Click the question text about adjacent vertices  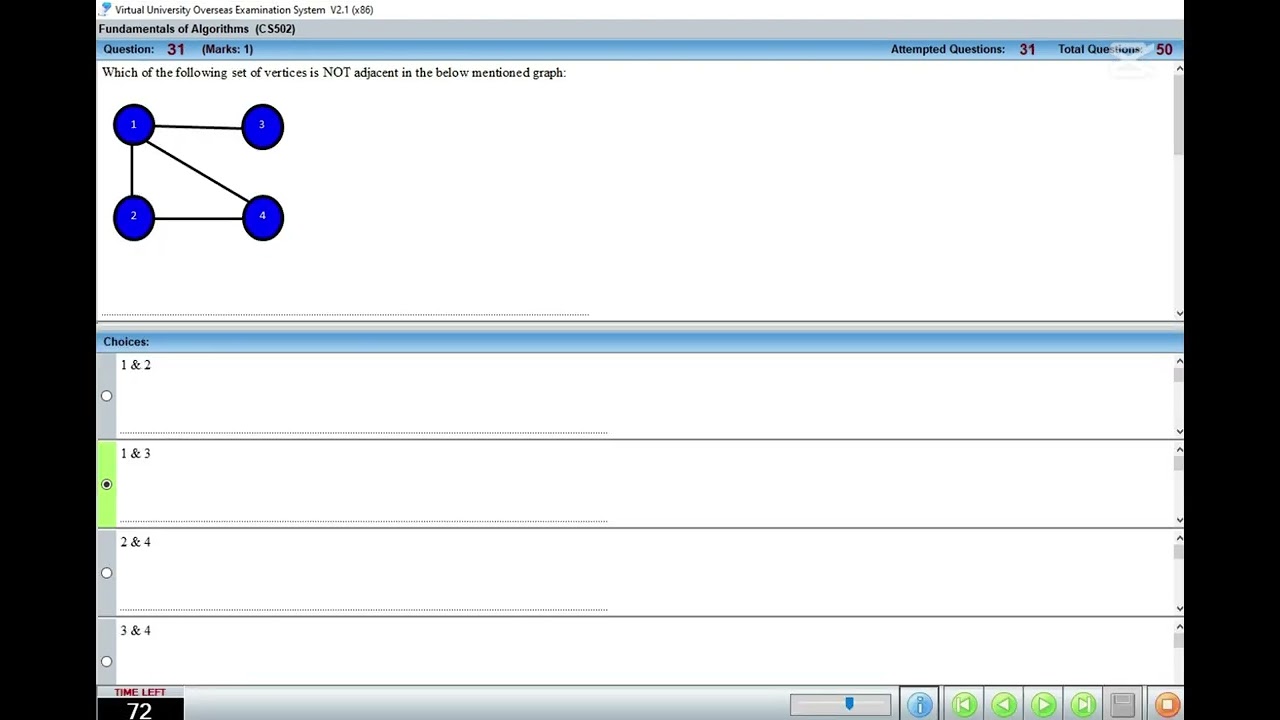tap(334, 72)
